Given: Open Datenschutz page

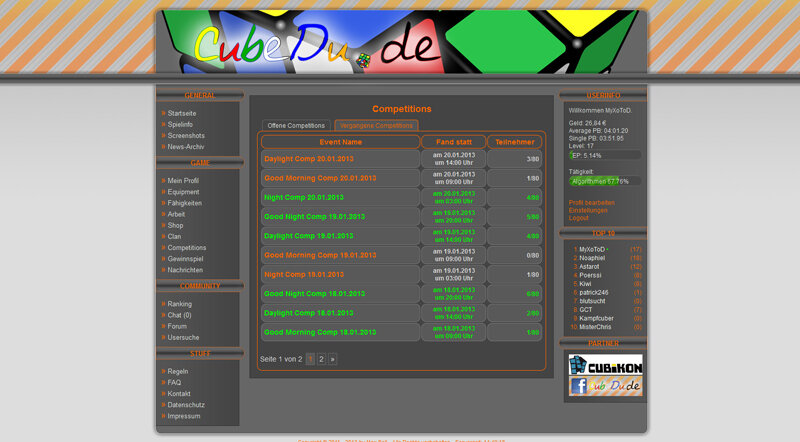Looking at the screenshot, I should [186, 405].
